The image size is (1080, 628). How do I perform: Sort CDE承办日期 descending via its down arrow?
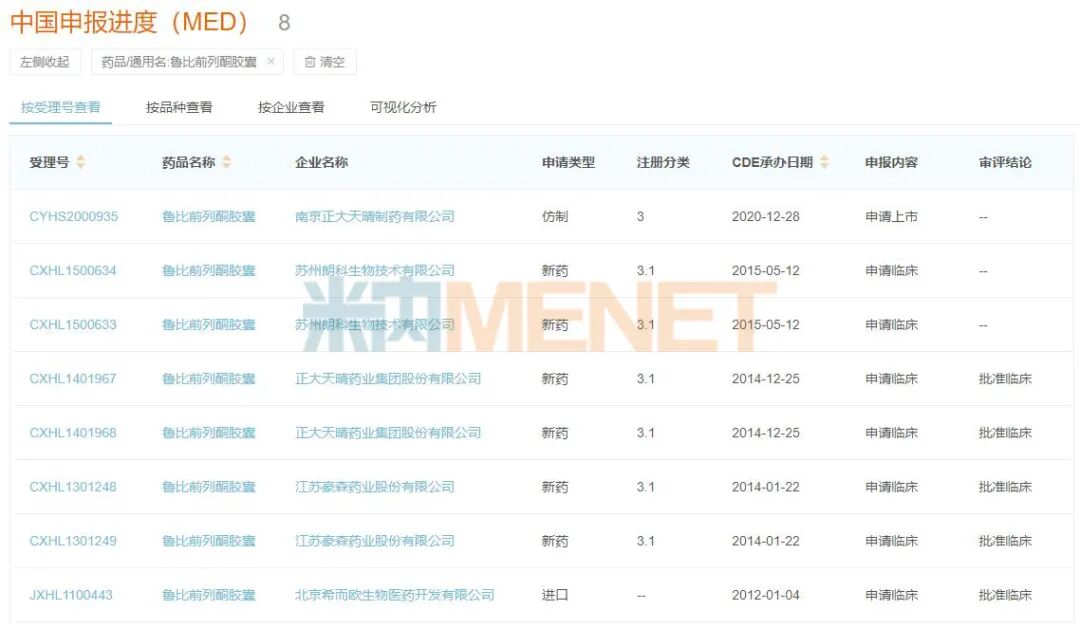(x=823, y=167)
